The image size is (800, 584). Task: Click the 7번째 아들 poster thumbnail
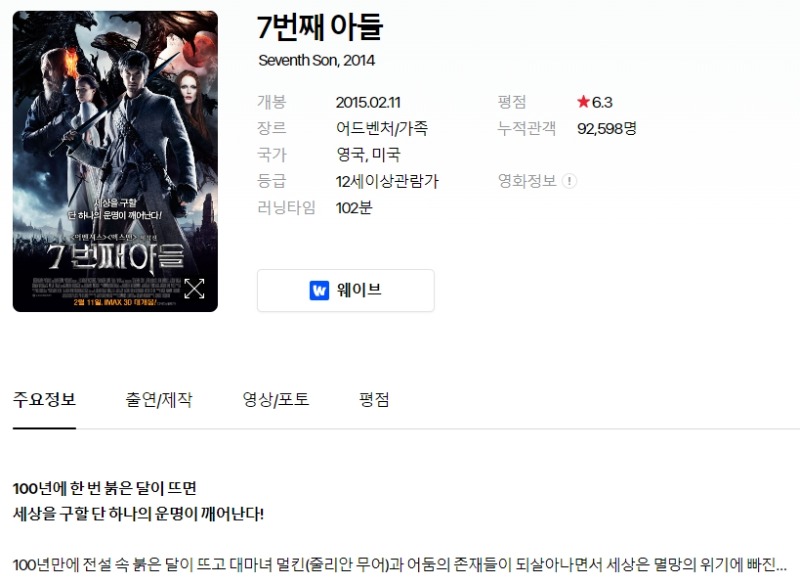click(x=115, y=161)
